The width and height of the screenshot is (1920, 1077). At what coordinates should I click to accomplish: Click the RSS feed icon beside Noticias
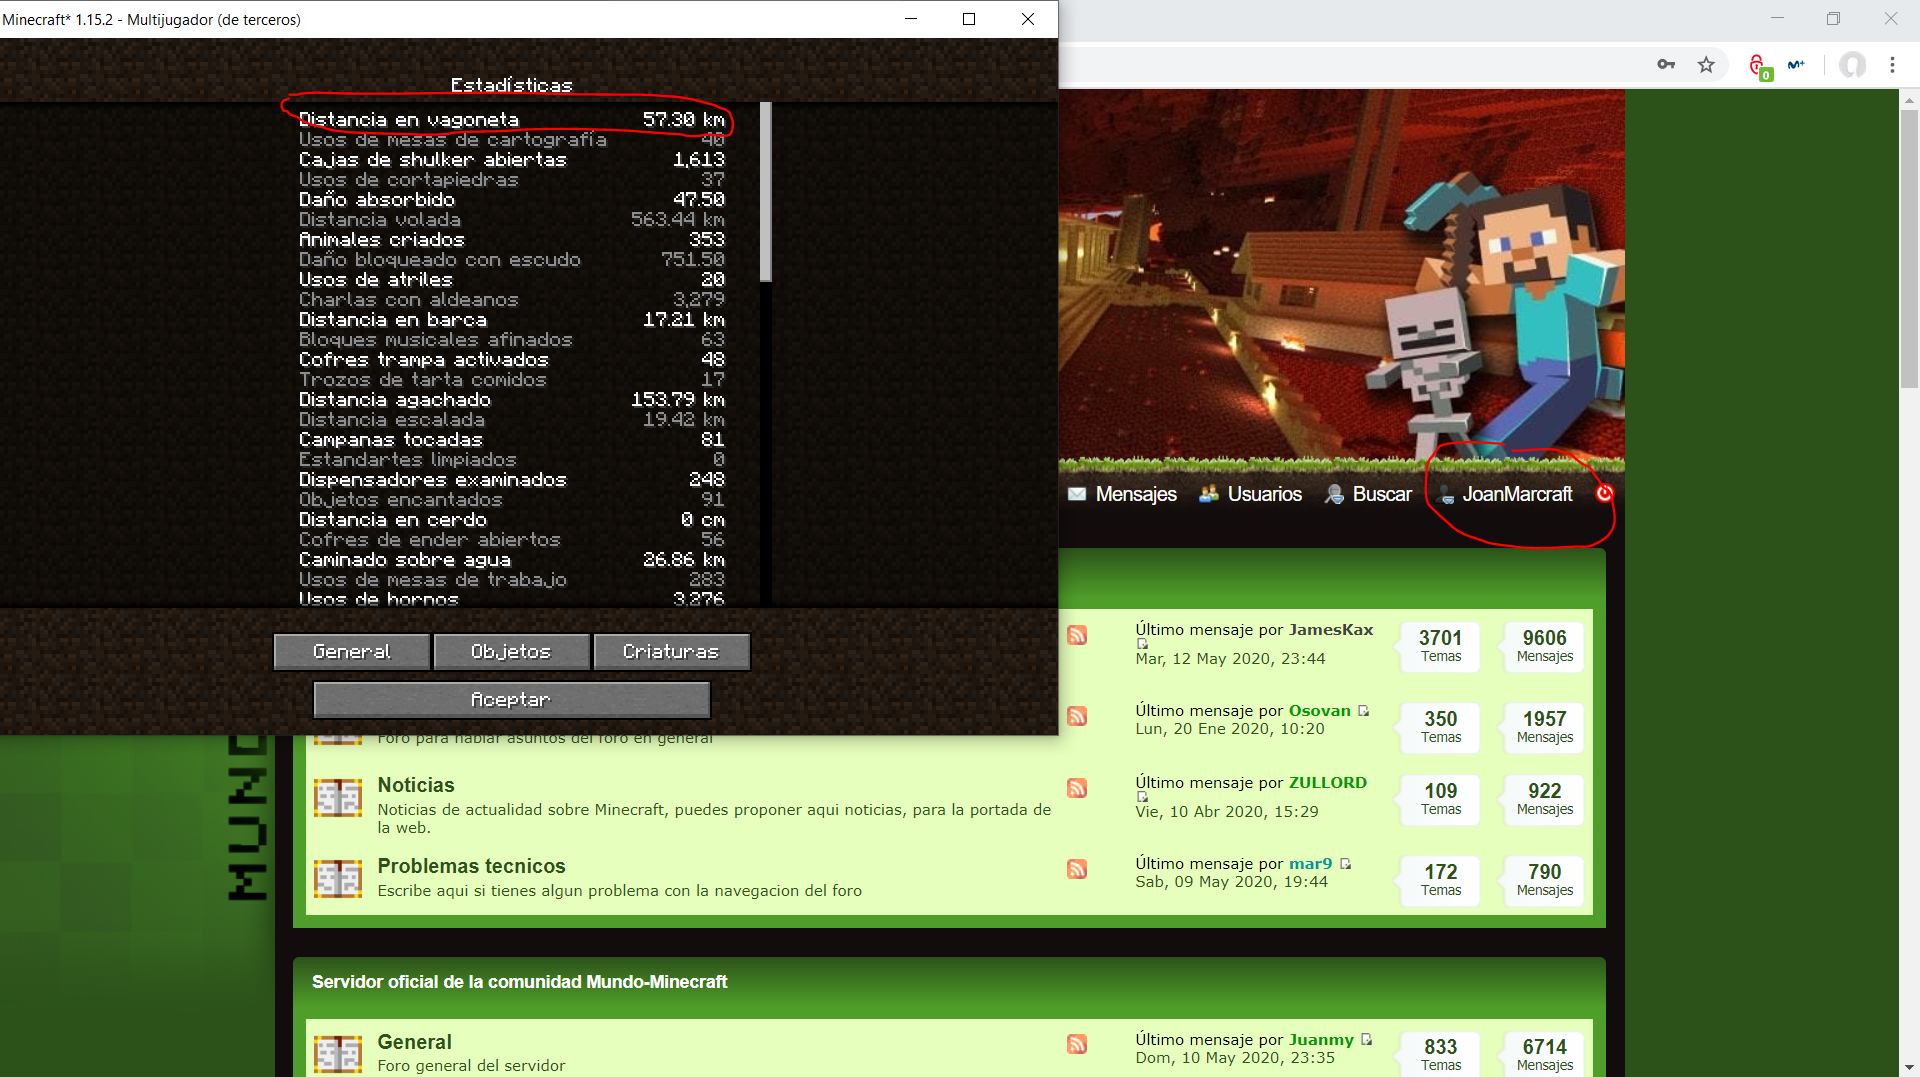pos(1077,788)
